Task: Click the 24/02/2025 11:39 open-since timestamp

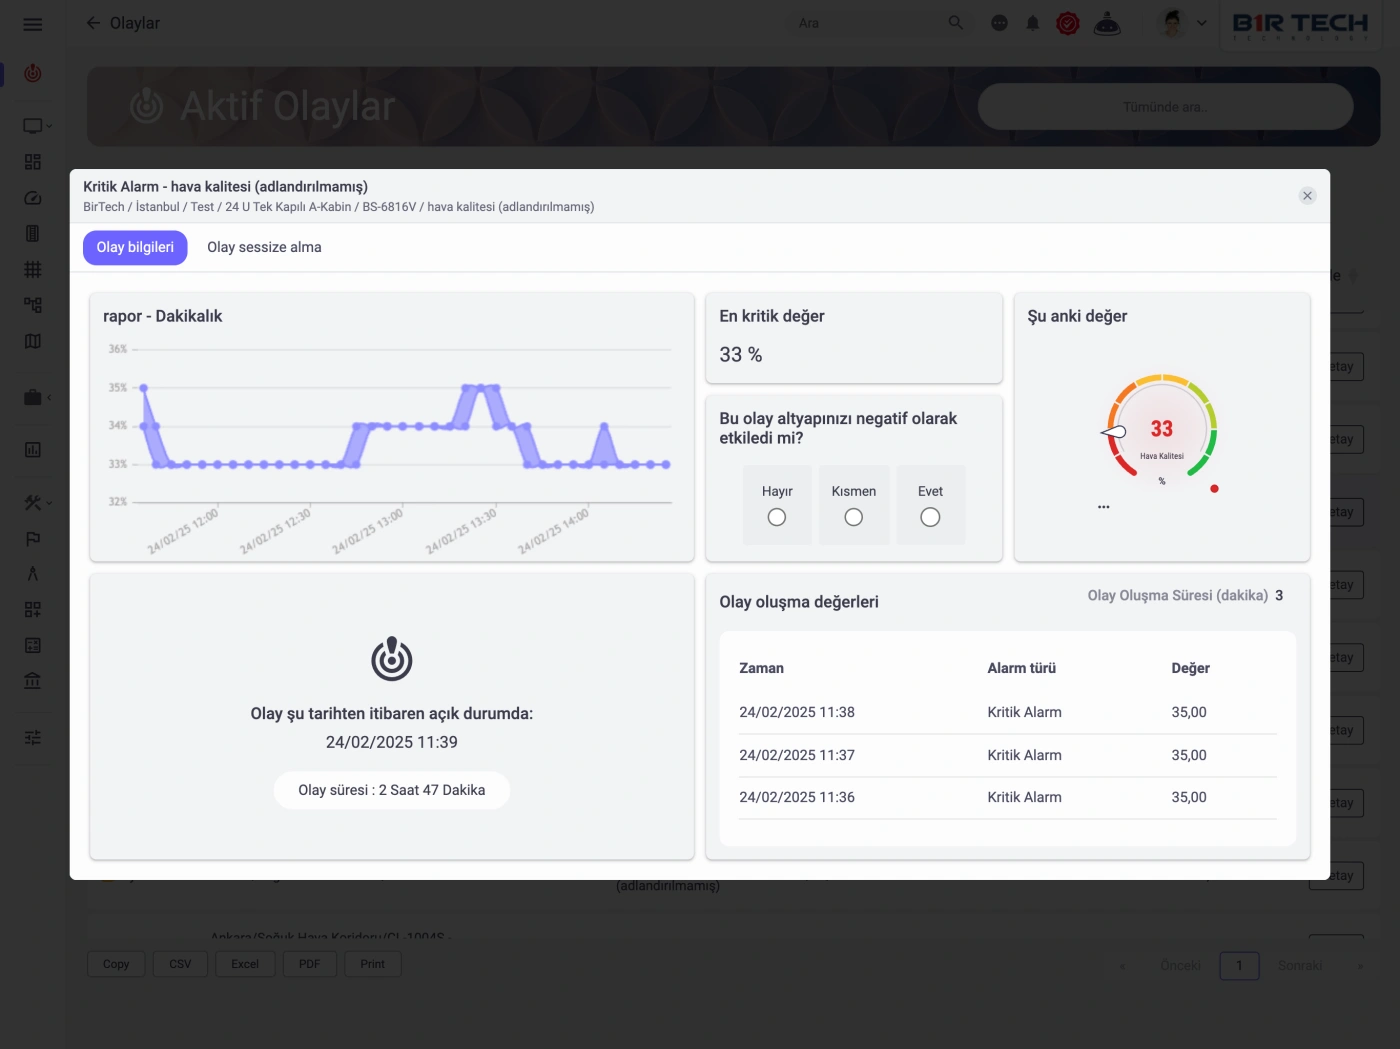Action: click(392, 742)
